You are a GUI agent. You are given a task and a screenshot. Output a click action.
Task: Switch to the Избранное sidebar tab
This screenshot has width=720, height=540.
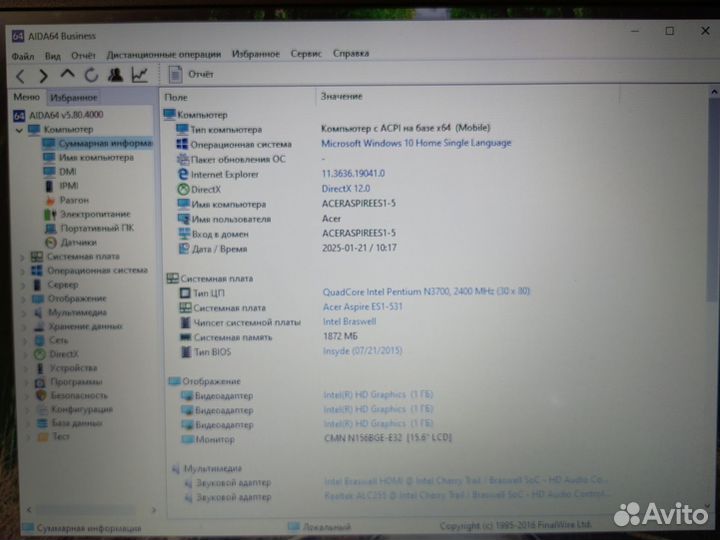pyautogui.click(x=73, y=97)
